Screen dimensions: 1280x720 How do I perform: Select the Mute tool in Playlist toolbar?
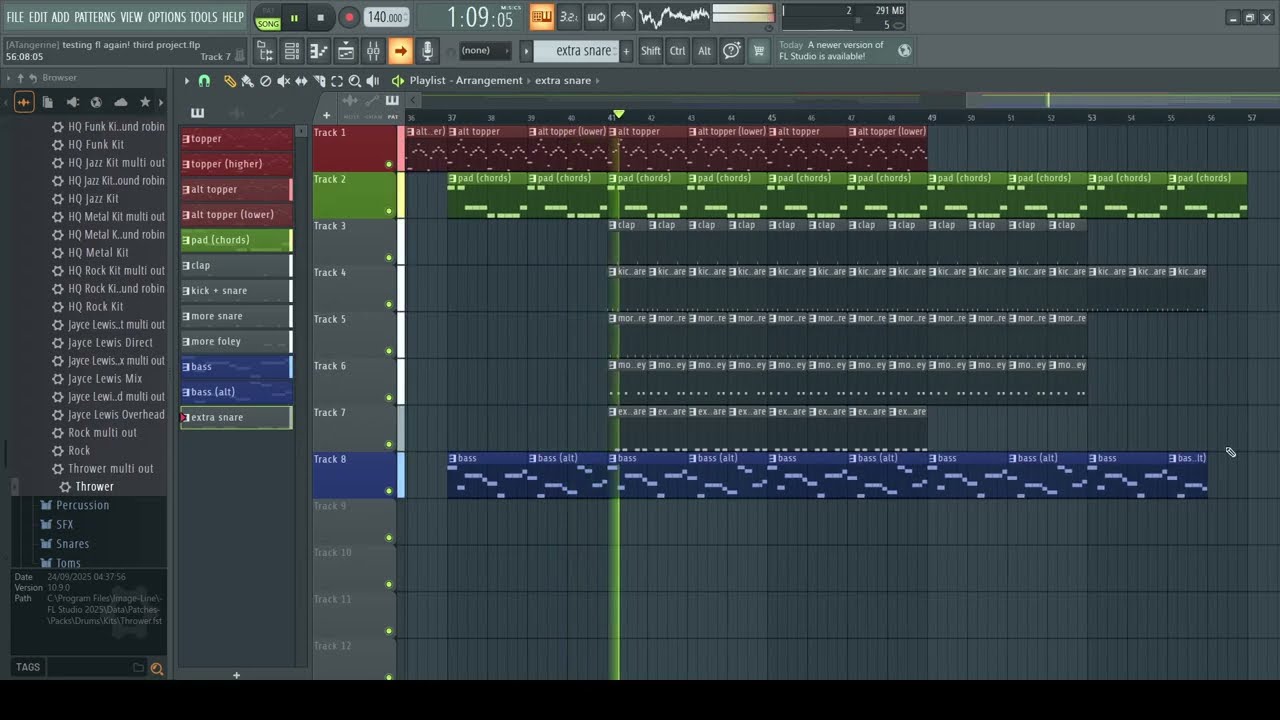point(283,81)
